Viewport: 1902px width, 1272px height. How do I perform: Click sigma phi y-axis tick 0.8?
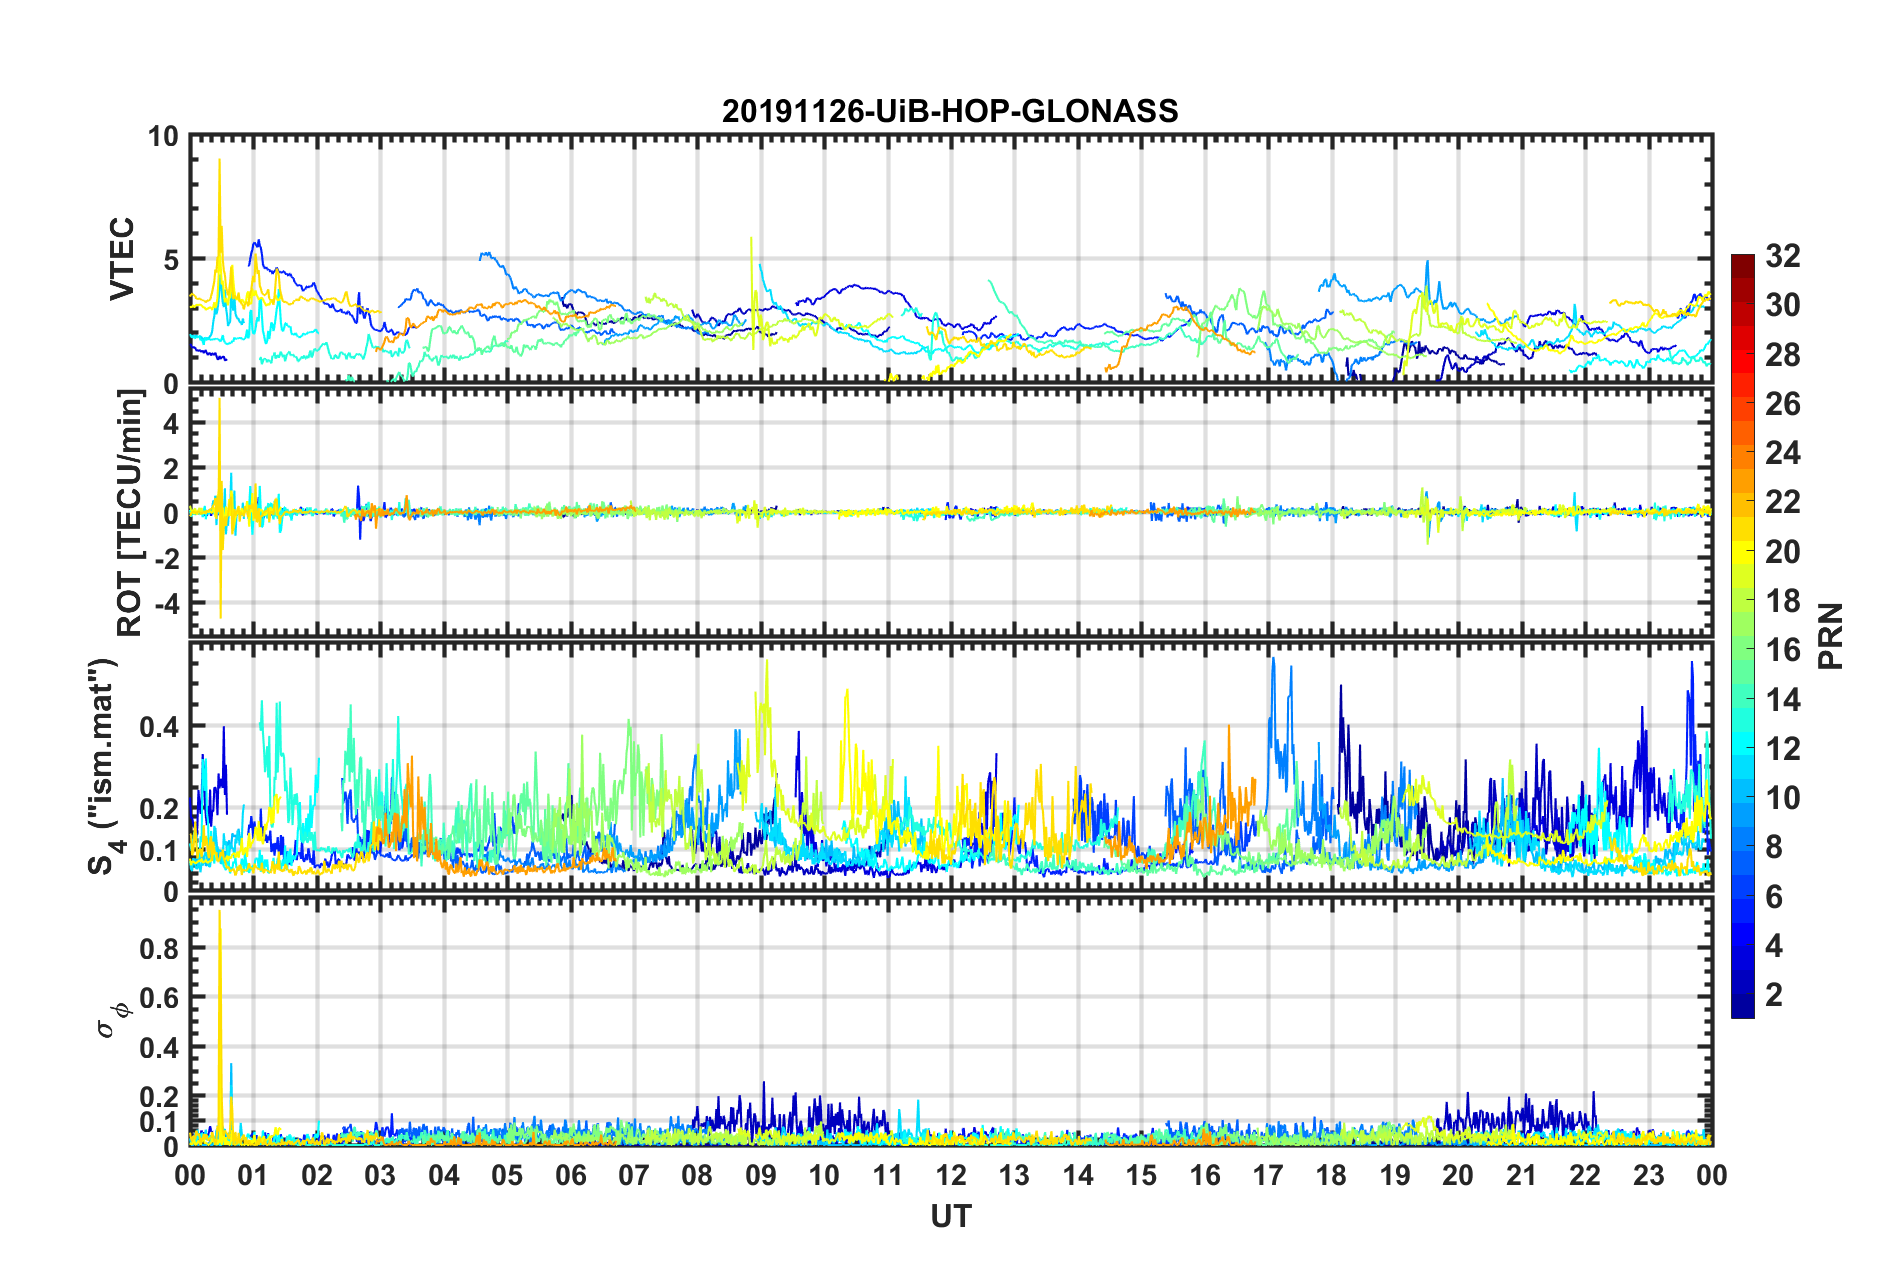(159, 949)
